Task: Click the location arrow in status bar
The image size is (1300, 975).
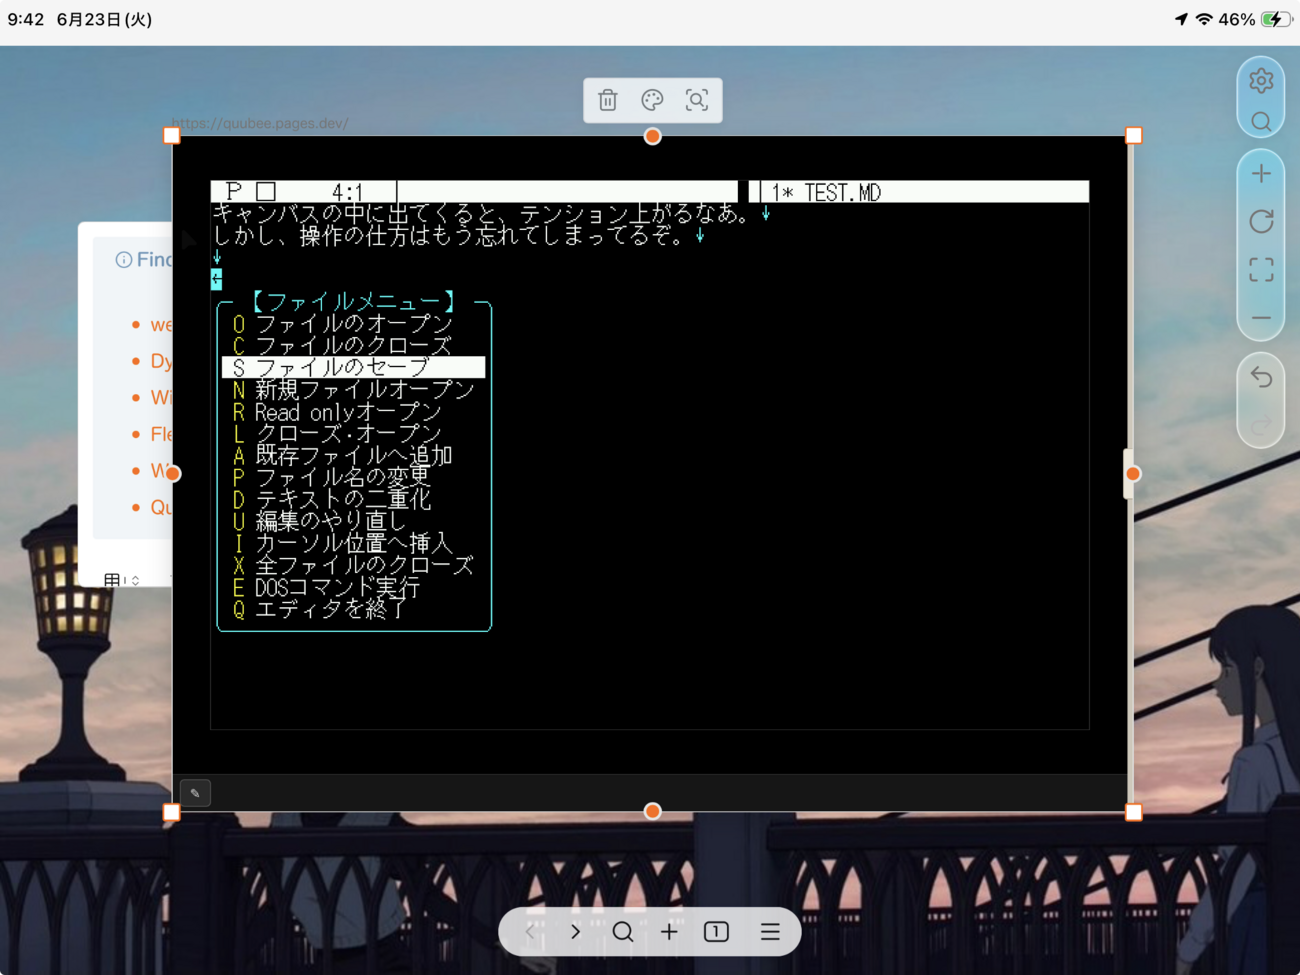Action: point(1181,19)
